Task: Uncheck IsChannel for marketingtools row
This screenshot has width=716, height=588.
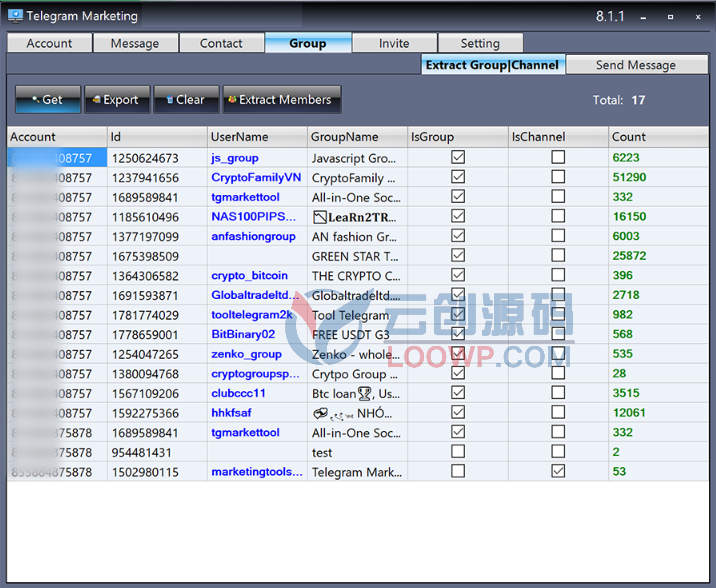Action: tap(558, 471)
